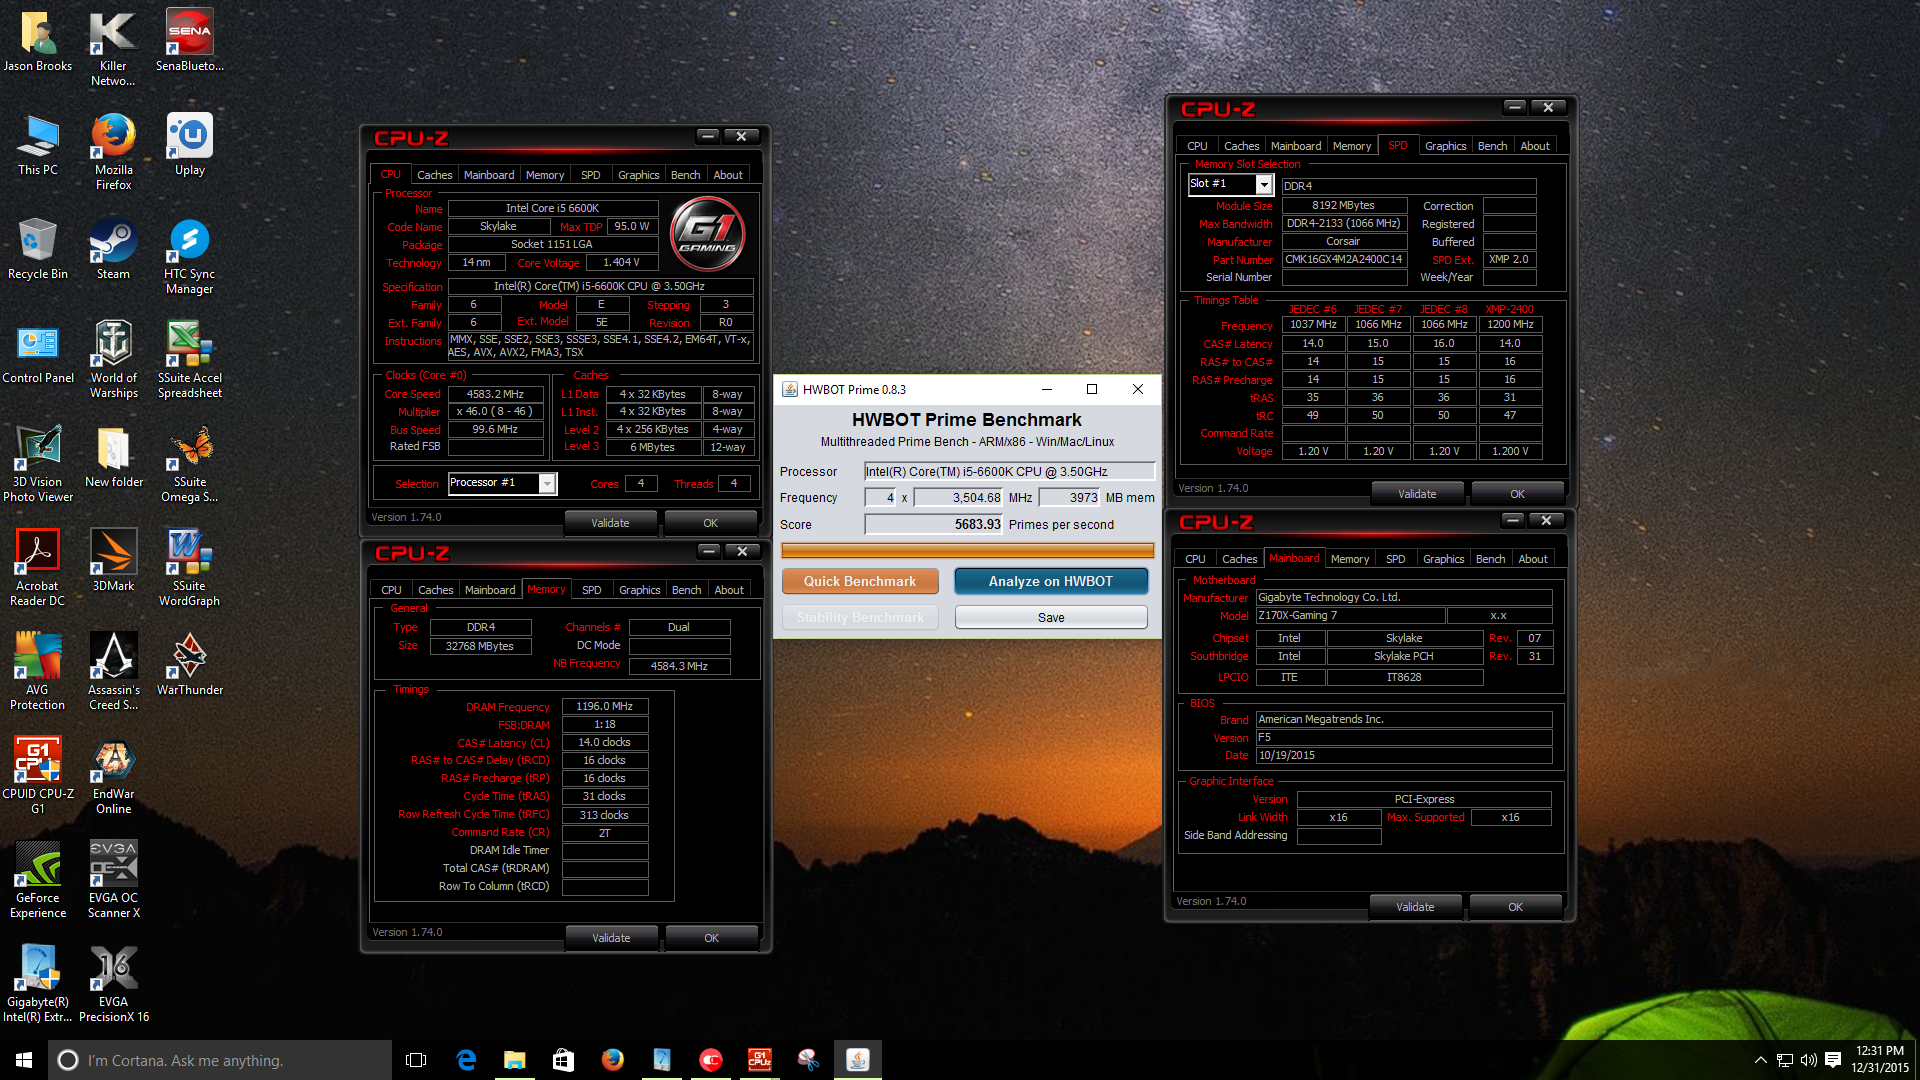Open New folder on desktop
1920x1080 pixels.
coord(113,456)
